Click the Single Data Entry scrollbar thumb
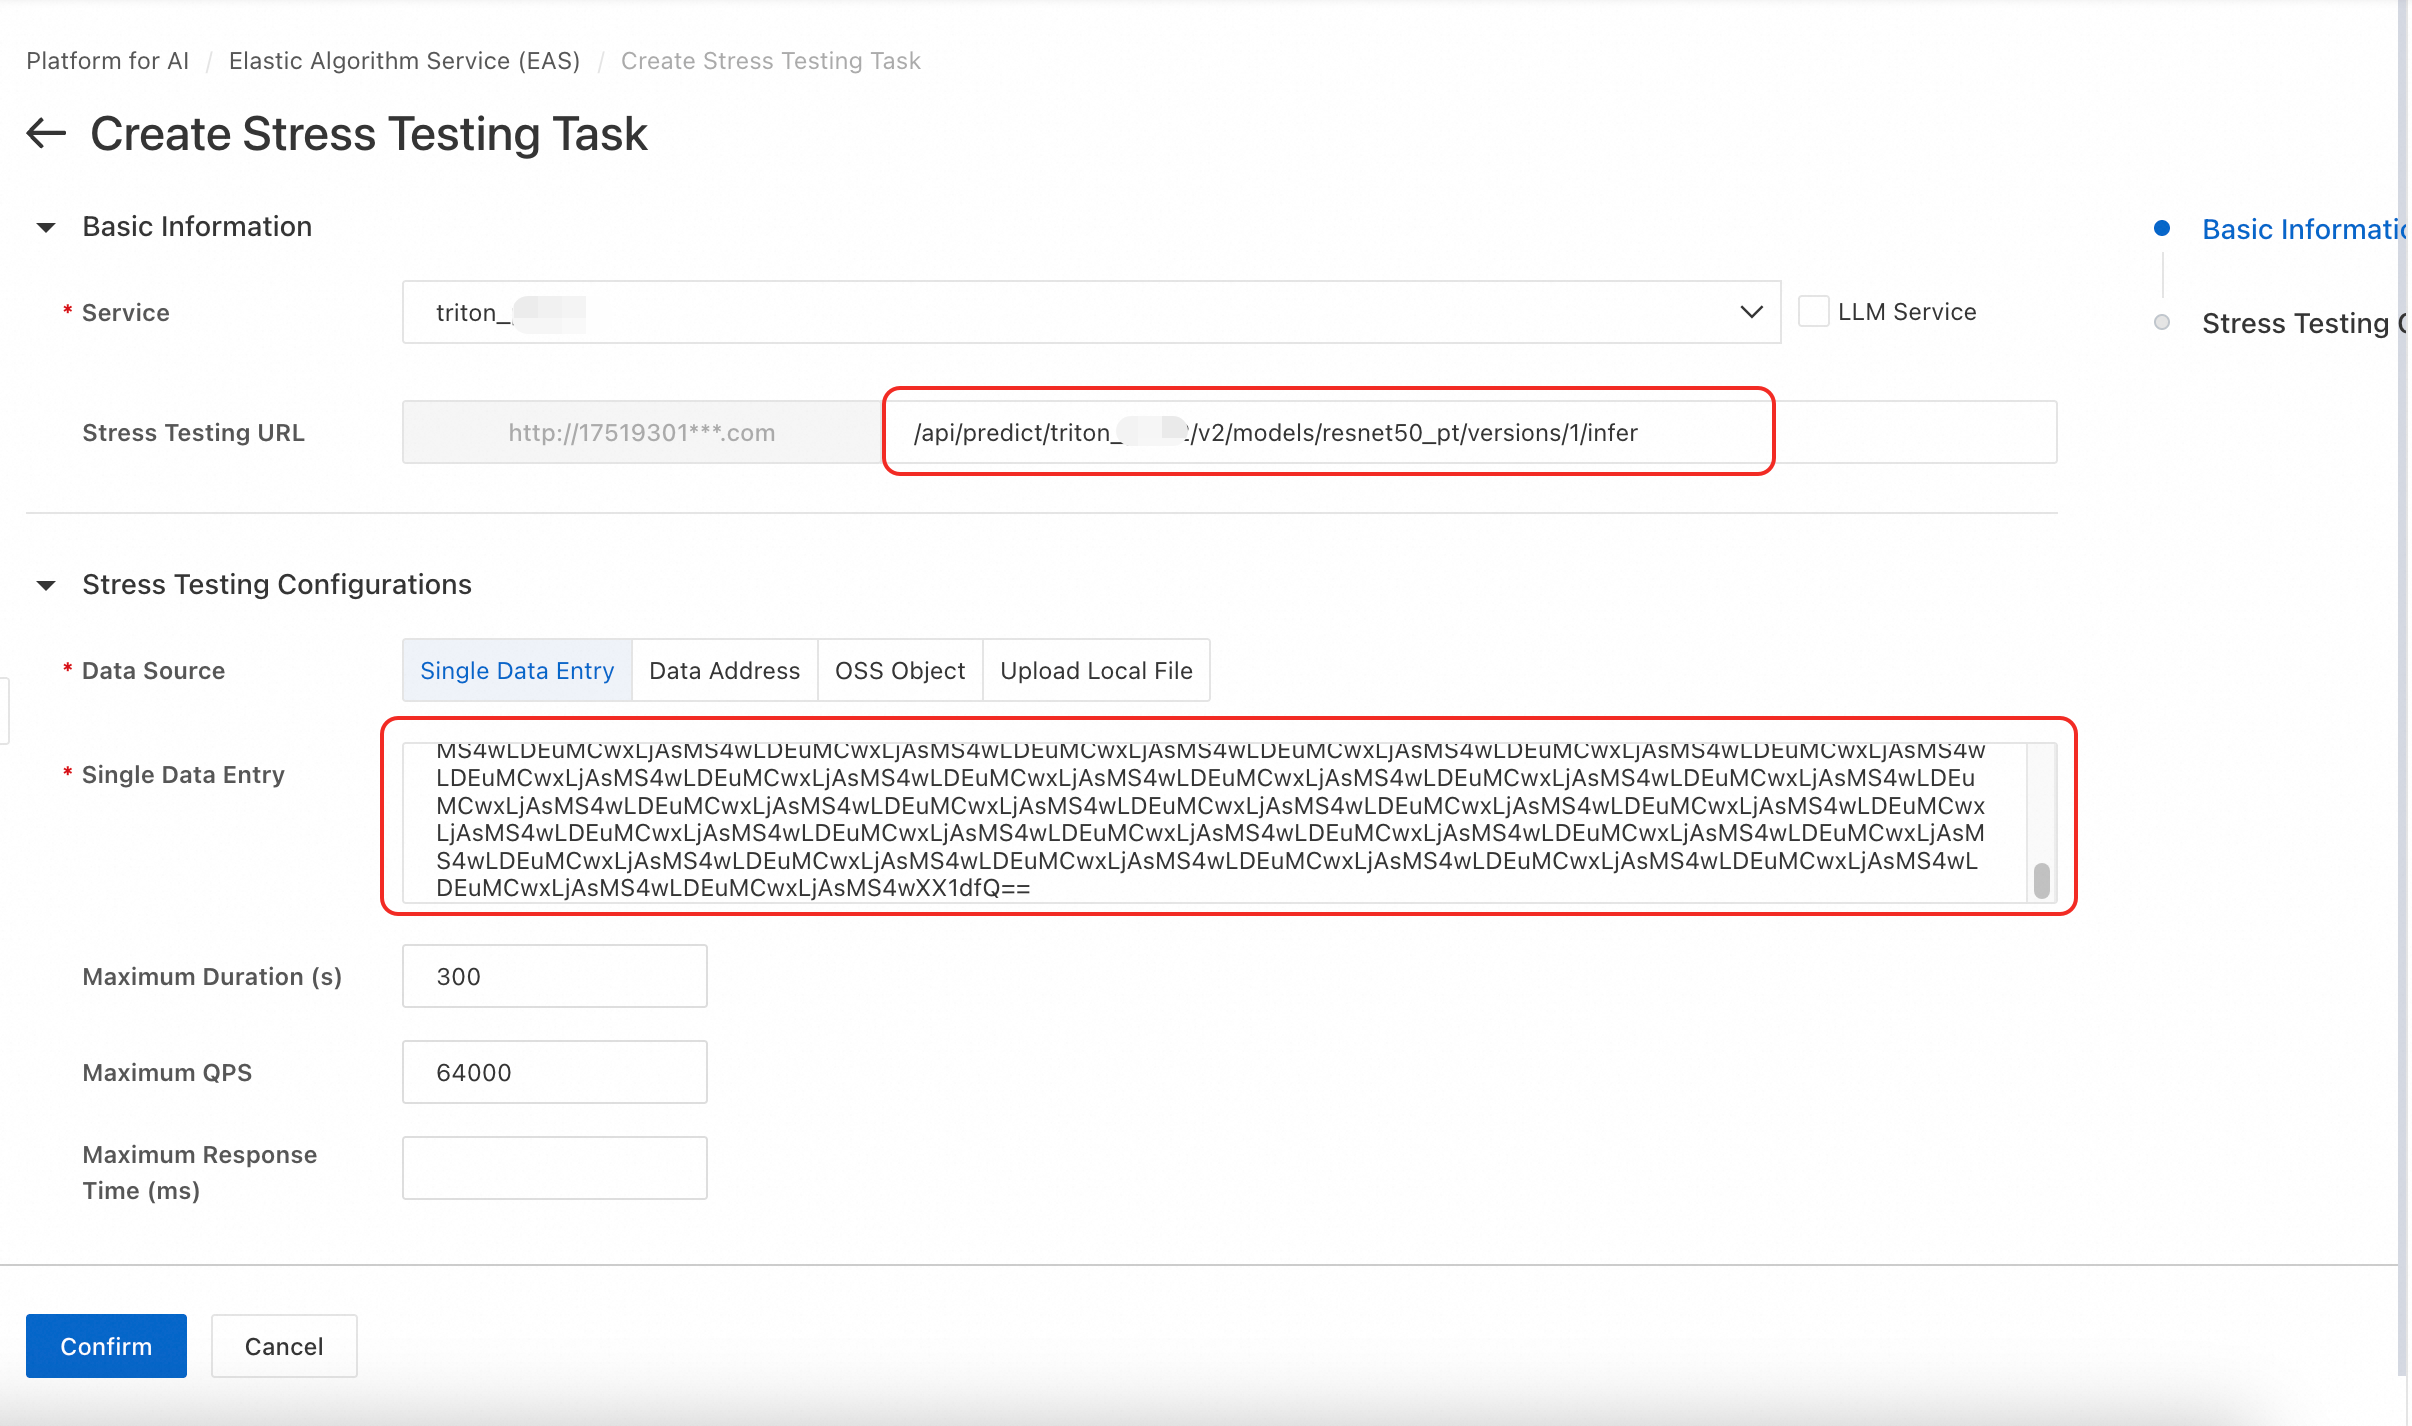2412x1426 pixels. click(2041, 880)
